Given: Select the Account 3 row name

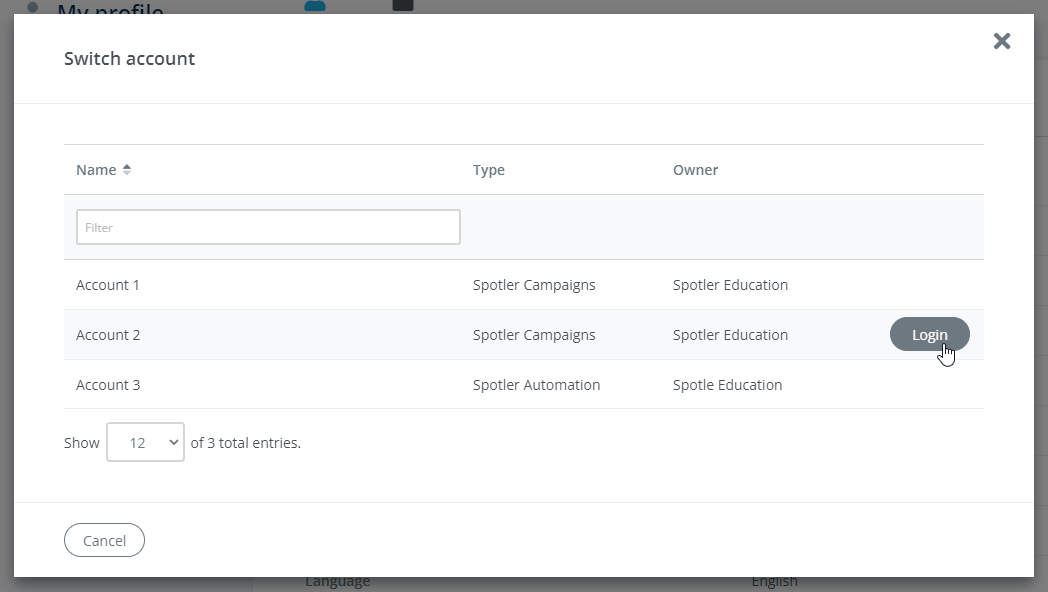Looking at the screenshot, I should pyautogui.click(x=108, y=385).
